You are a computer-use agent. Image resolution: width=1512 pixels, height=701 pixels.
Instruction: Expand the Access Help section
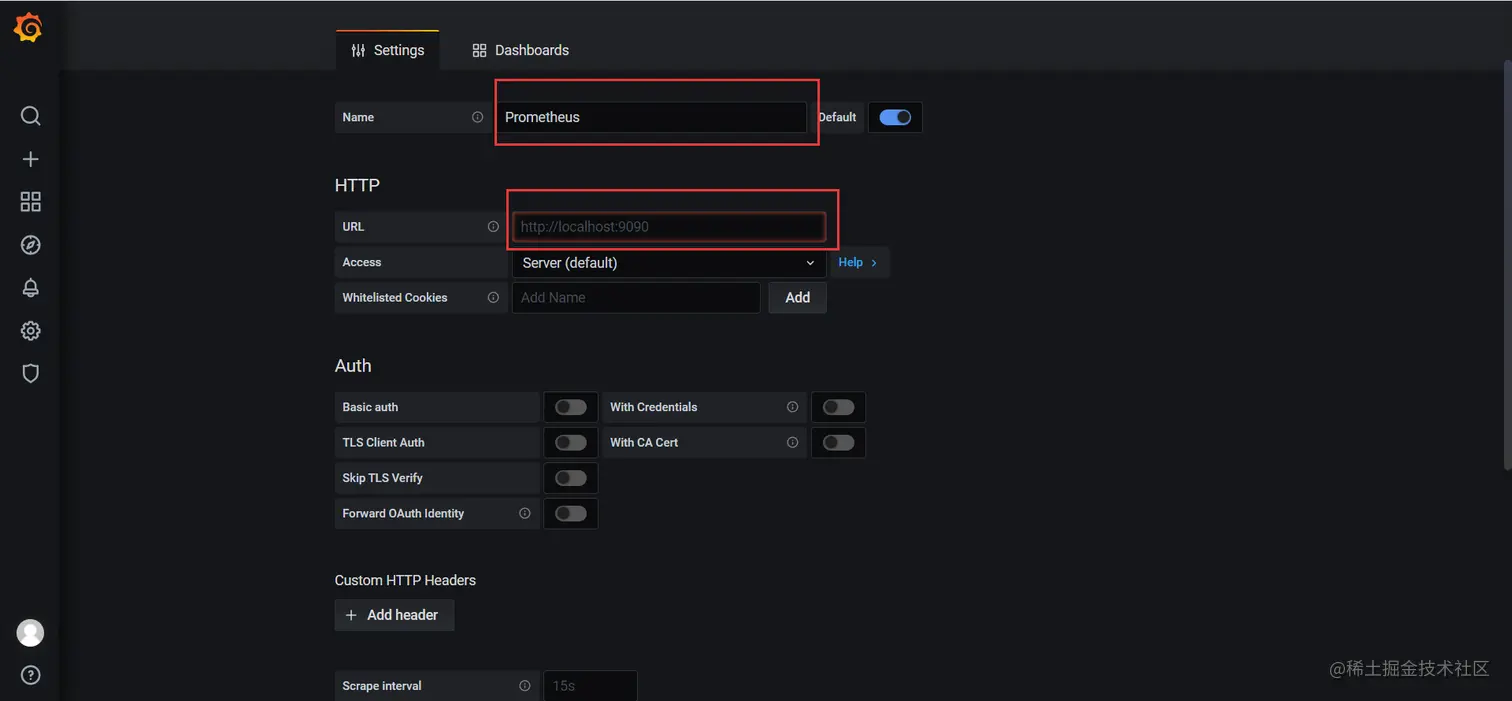pos(859,263)
